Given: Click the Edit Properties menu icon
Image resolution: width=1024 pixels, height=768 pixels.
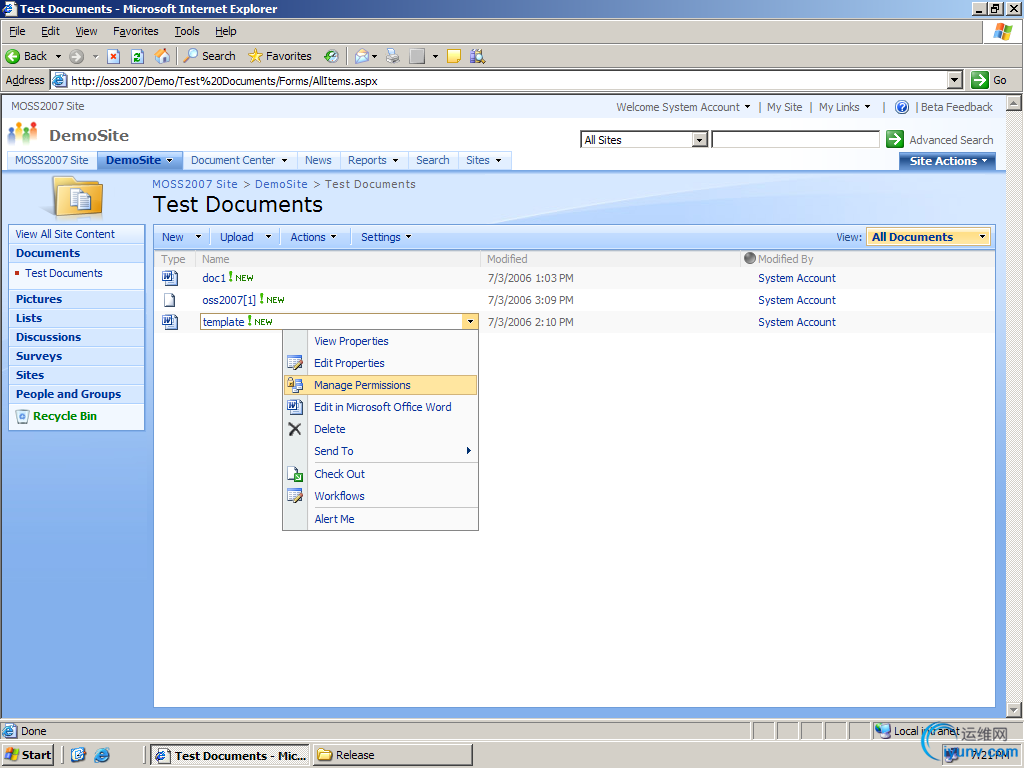Looking at the screenshot, I should coord(295,363).
